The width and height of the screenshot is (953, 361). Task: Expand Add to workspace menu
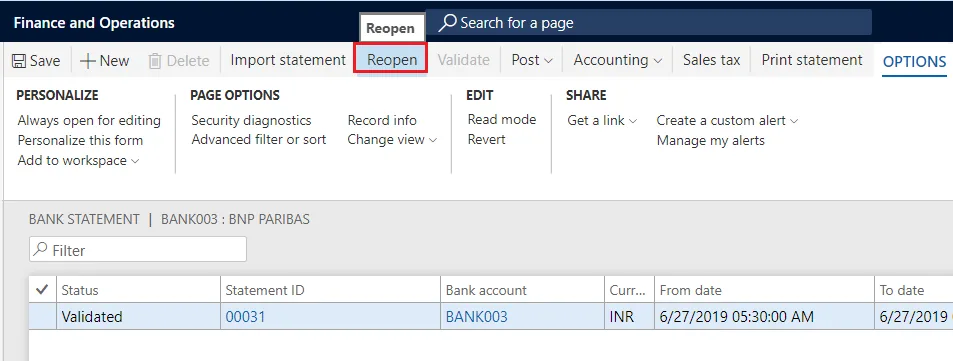pyautogui.click(x=78, y=160)
